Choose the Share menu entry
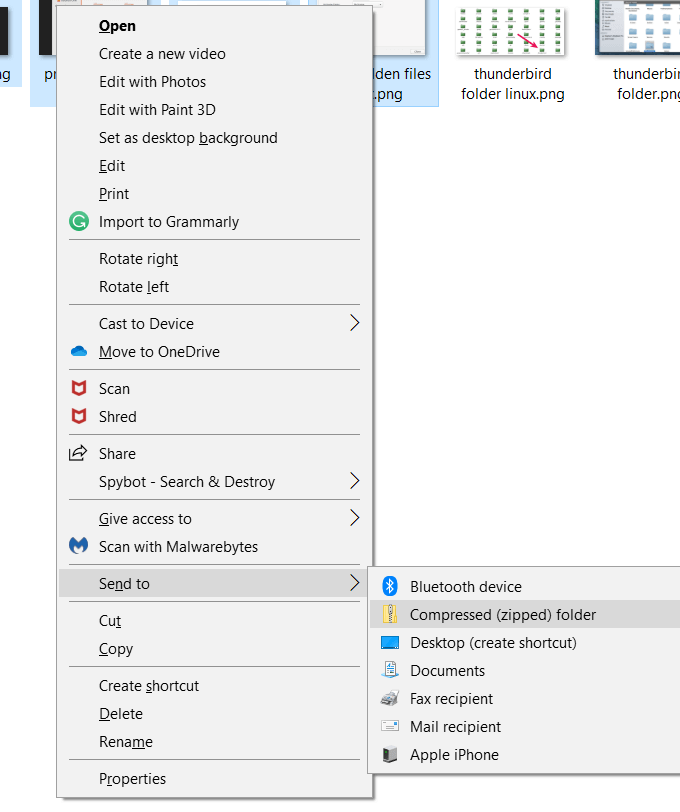 tap(214, 454)
